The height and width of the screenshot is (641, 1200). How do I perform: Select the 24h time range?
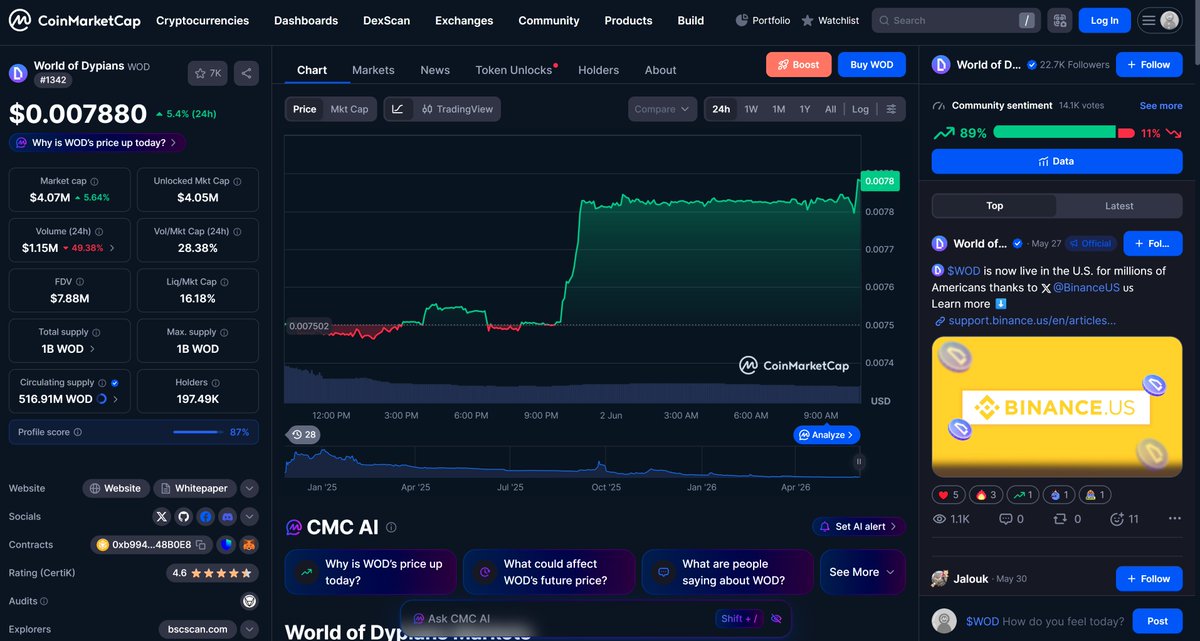[721, 109]
